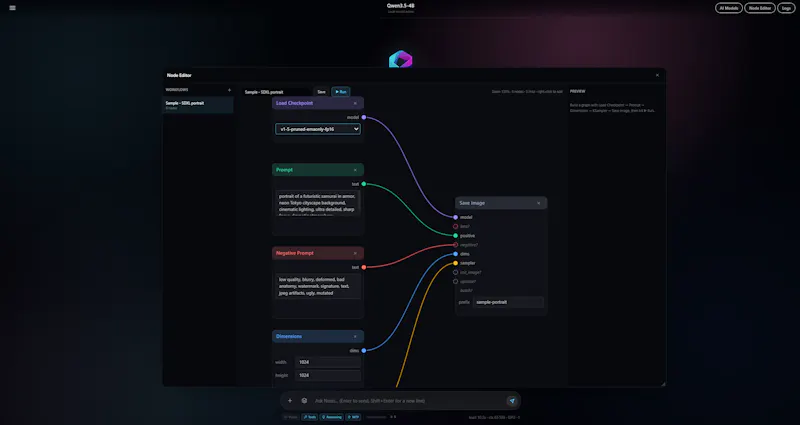Close the Node Editor dialog
Screen dimensions: 800x425
click(x=657, y=75)
